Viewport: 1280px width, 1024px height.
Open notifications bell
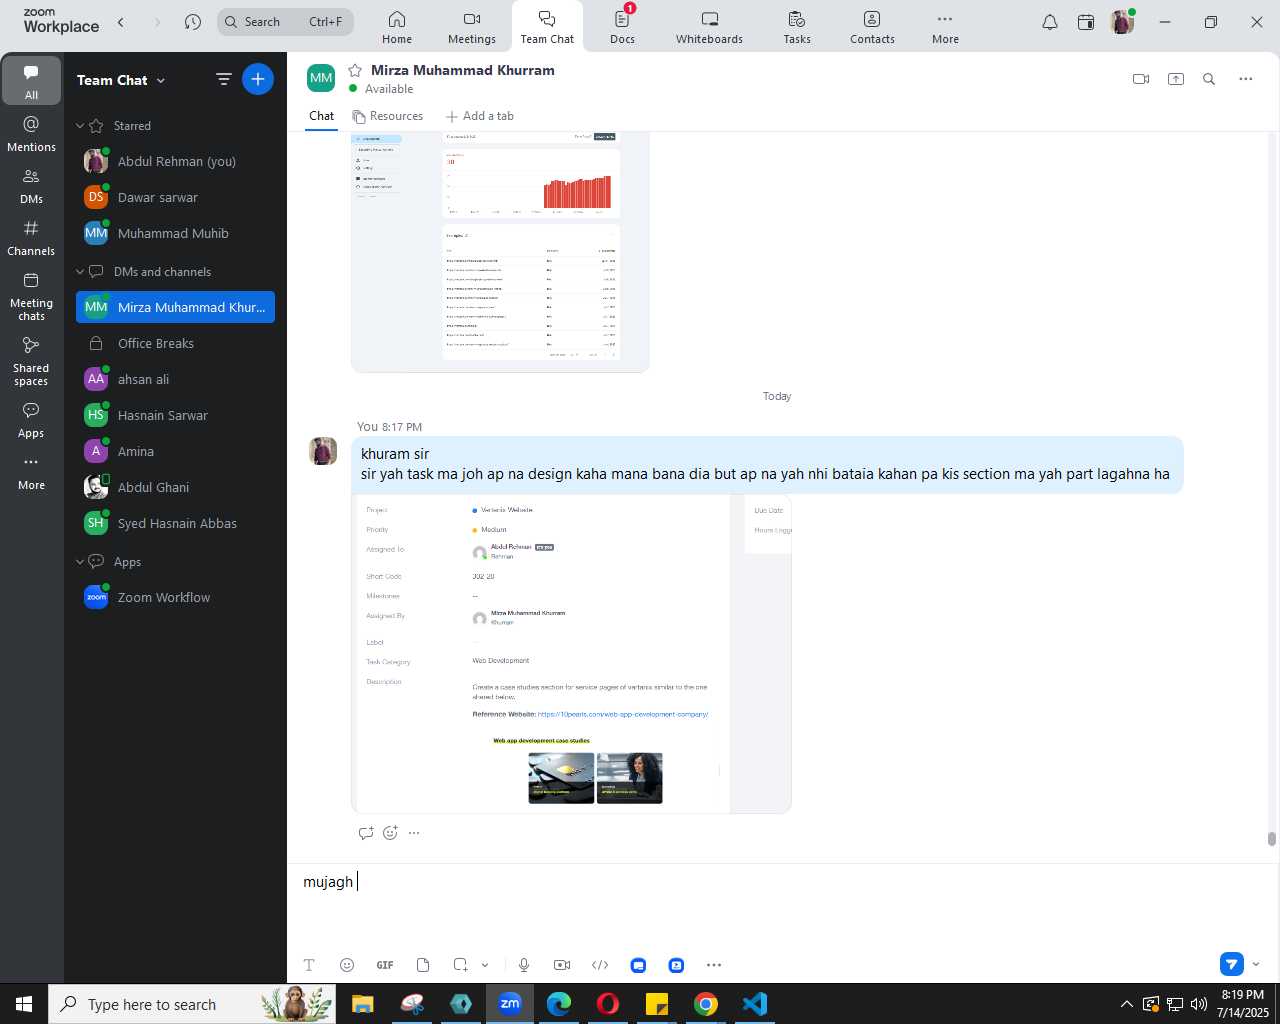click(1050, 22)
